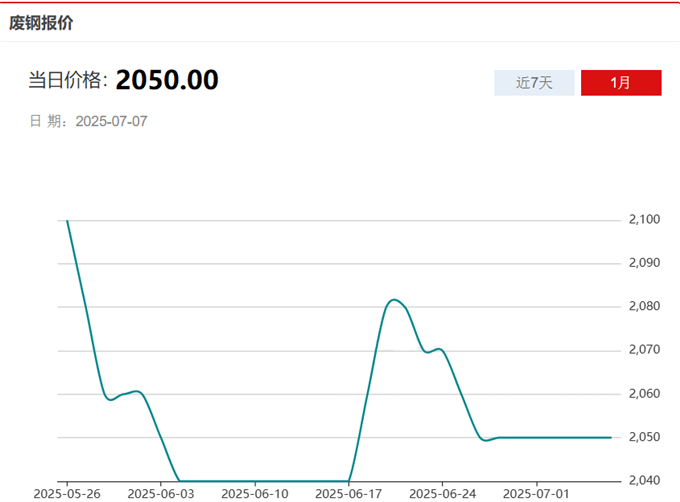Click the 2,090 y-axis label
This screenshot has height=502, width=680.
tap(644, 263)
